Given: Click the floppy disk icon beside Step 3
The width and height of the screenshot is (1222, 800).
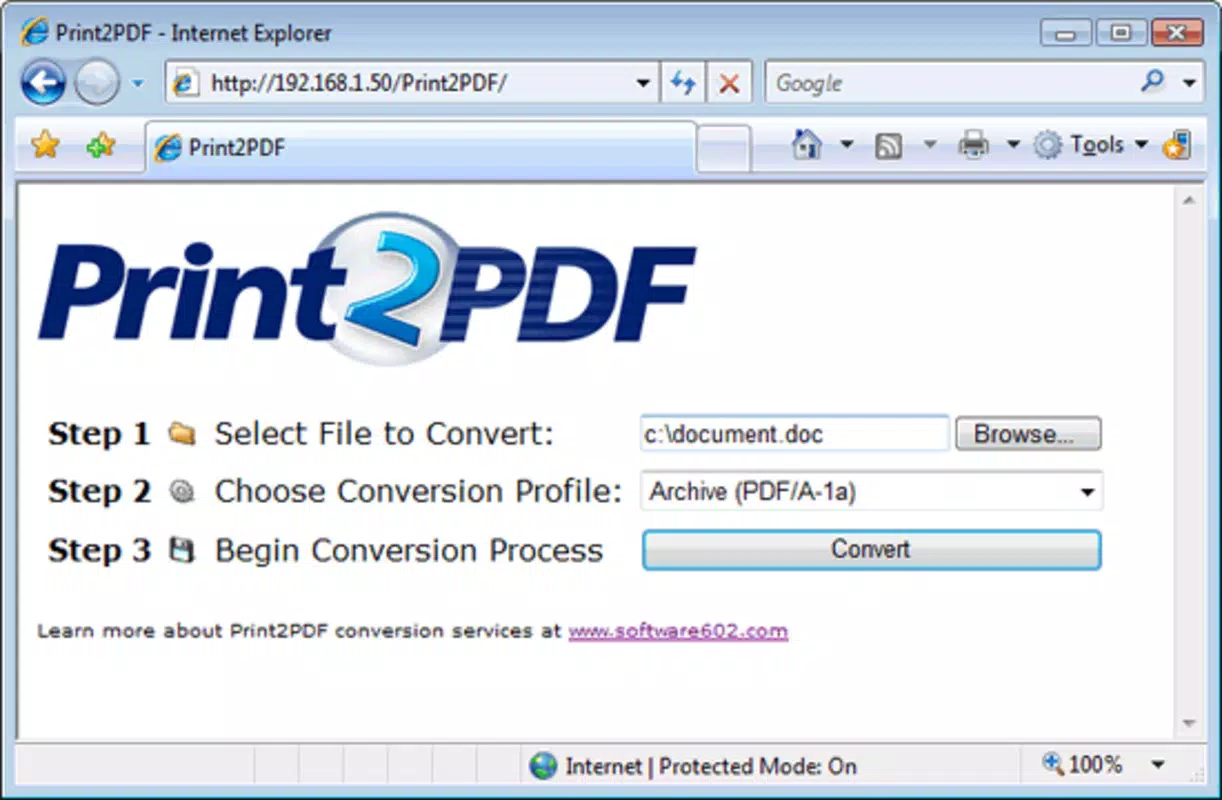Looking at the screenshot, I should click(x=181, y=550).
